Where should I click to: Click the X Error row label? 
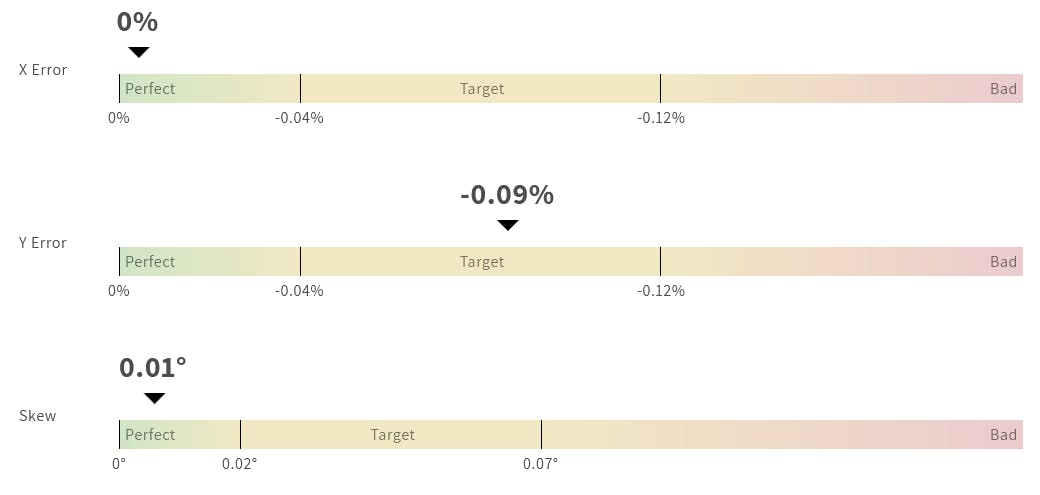coord(43,70)
